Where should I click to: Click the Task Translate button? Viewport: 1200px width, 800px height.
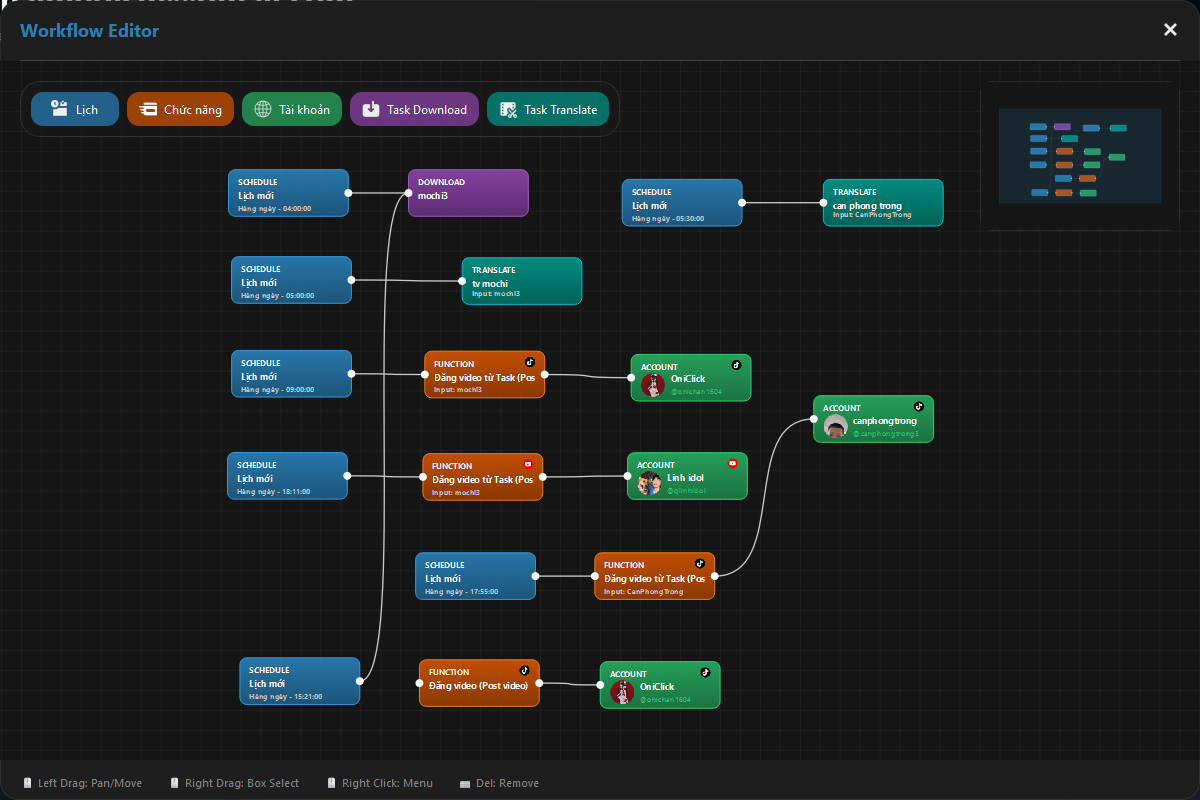548,109
